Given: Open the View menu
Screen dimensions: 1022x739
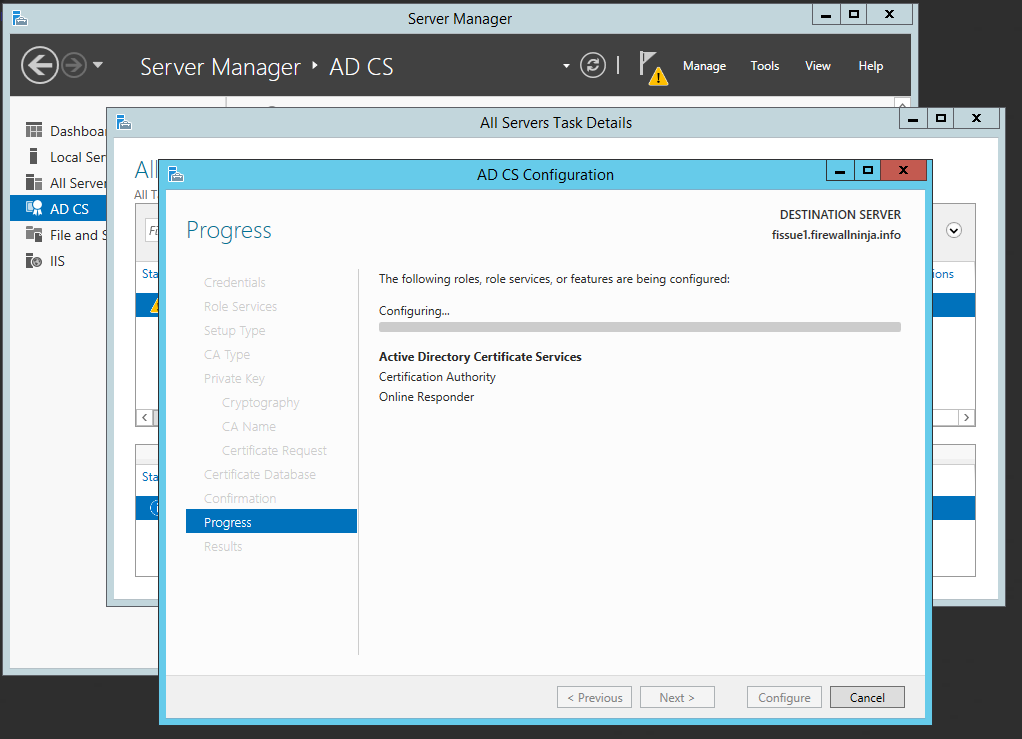Looking at the screenshot, I should (x=817, y=66).
